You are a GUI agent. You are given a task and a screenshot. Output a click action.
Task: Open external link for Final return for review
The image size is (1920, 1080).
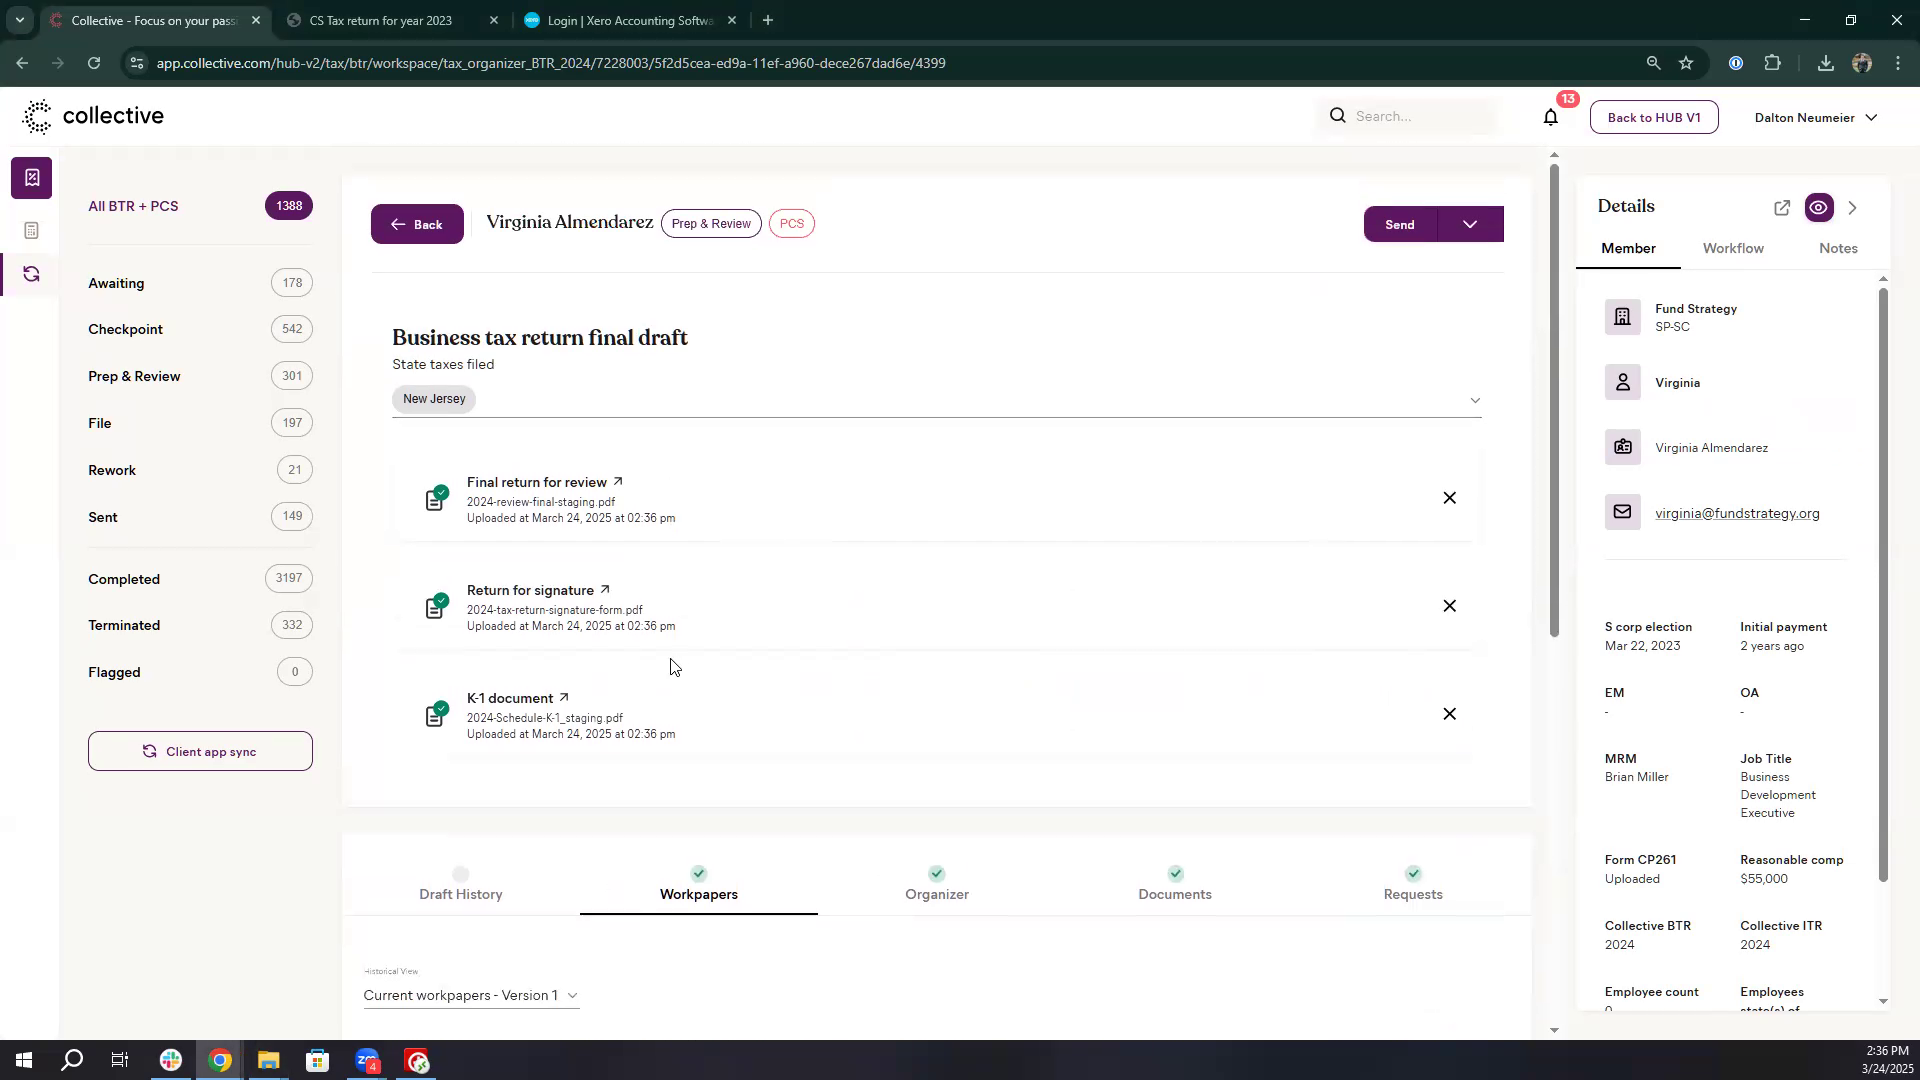click(617, 482)
